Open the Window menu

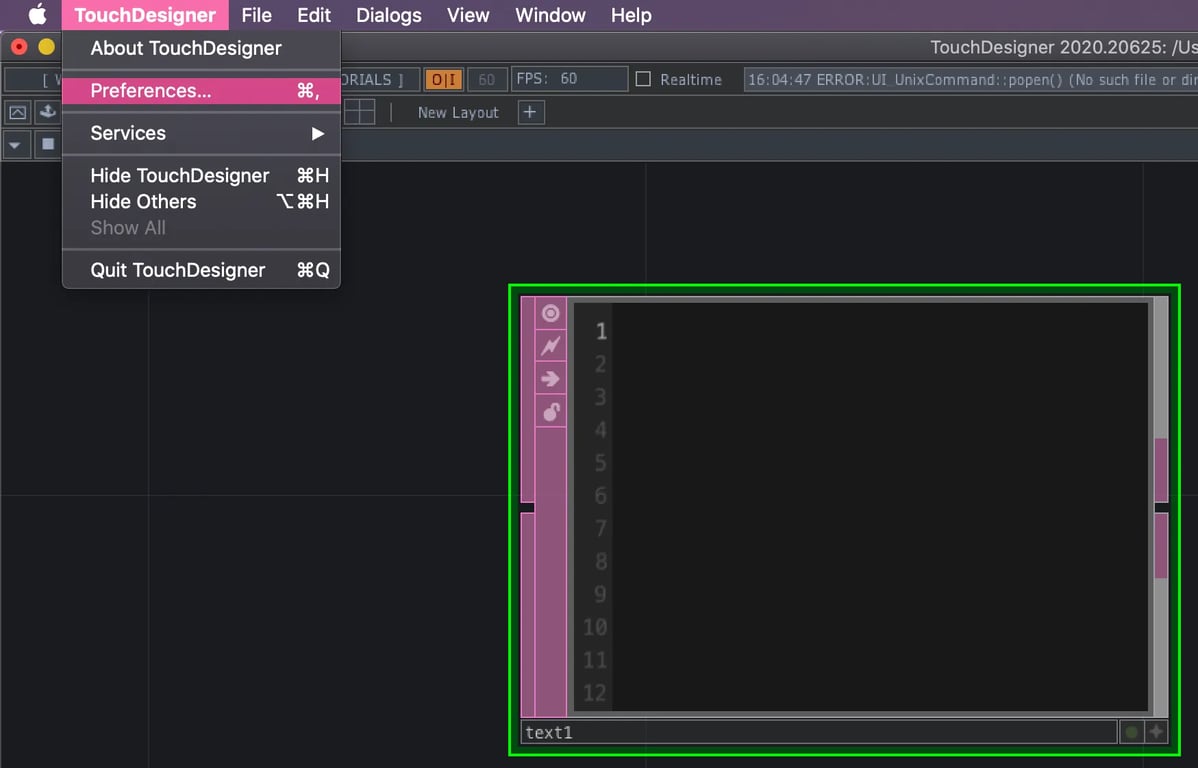click(x=550, y=15)
